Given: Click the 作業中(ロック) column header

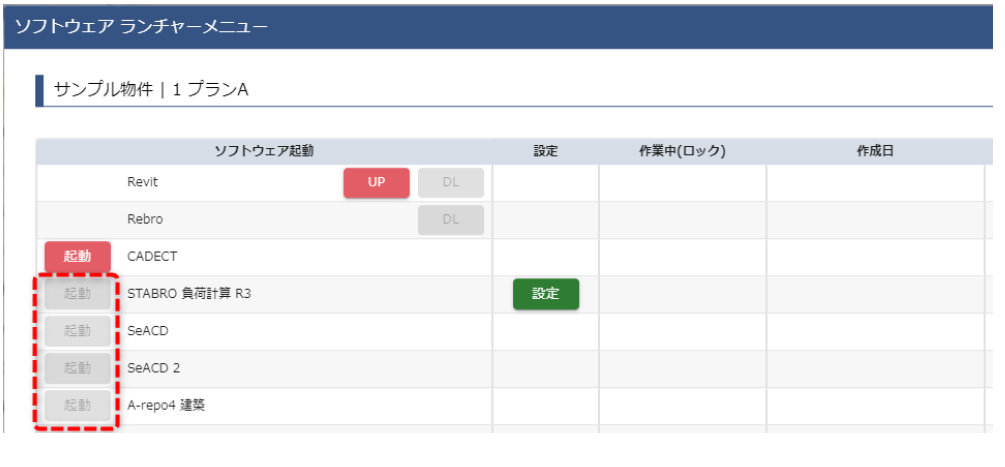Looking at the screenshot, I should pyautogui.click(x=682, y=151).
